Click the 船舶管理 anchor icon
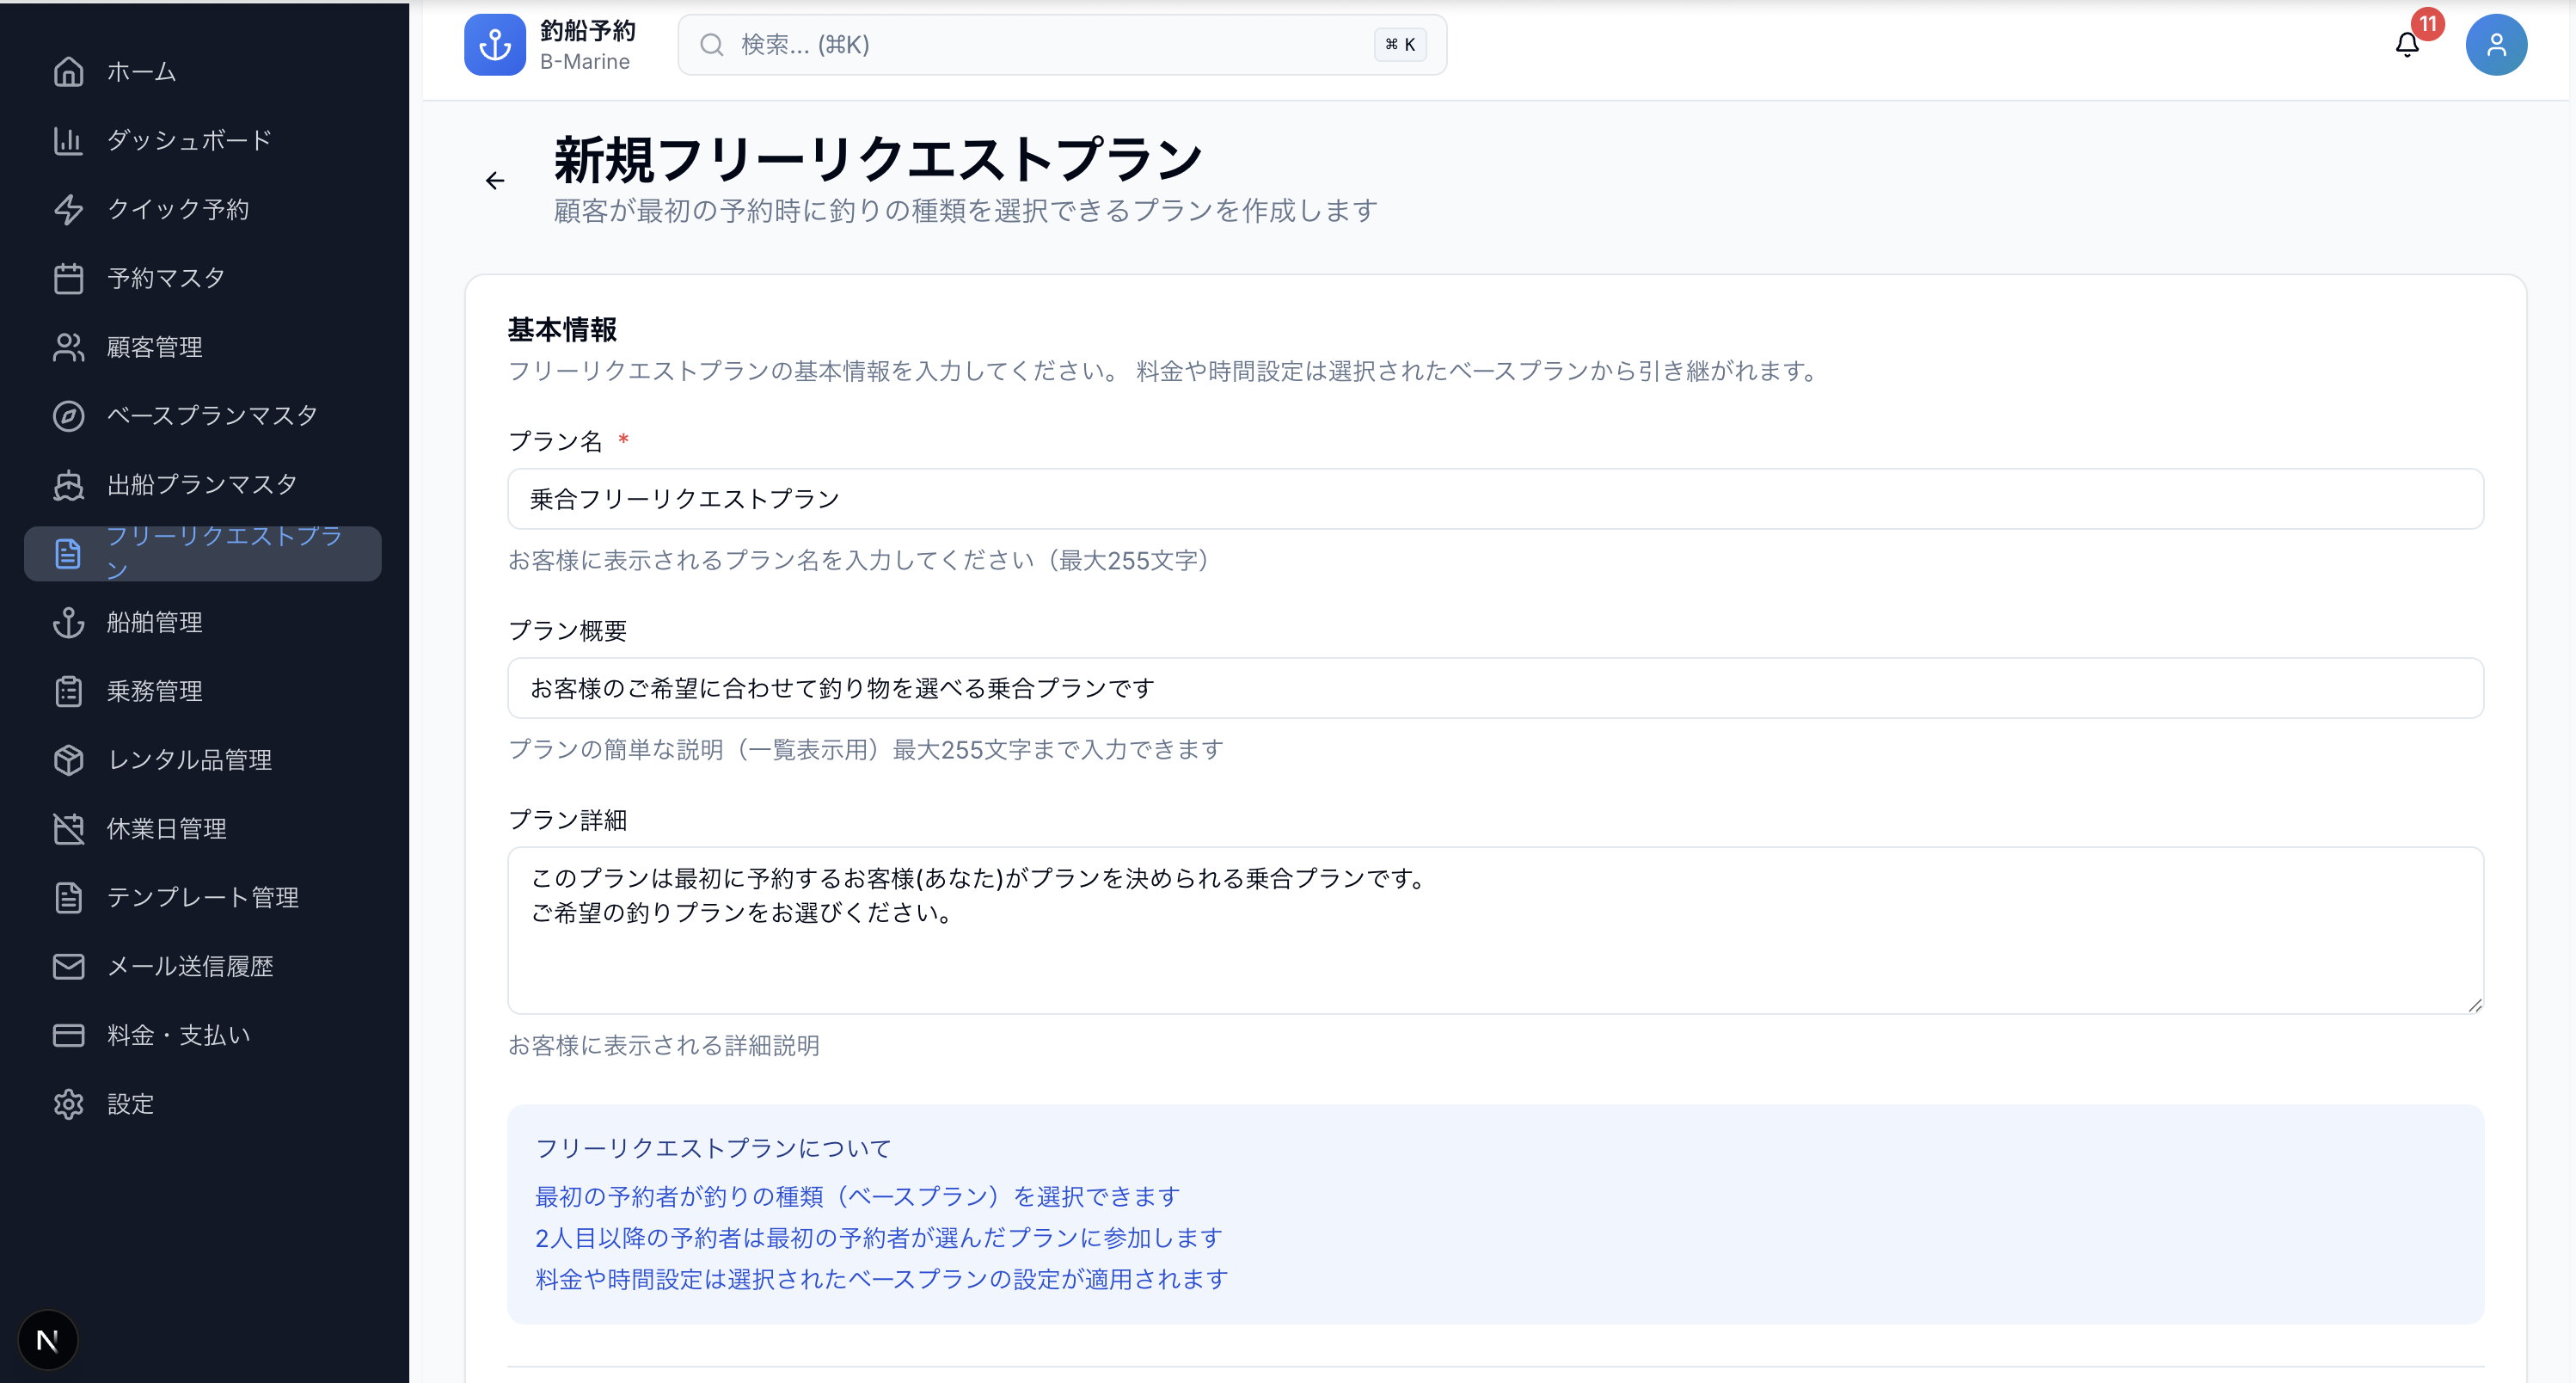 coord(68,623)
